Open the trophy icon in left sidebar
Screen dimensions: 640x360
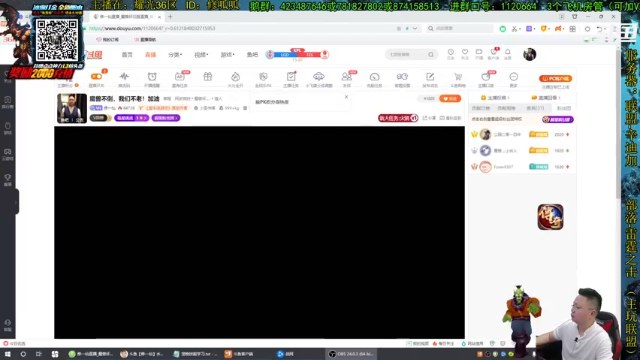click(x=7, y=178)
